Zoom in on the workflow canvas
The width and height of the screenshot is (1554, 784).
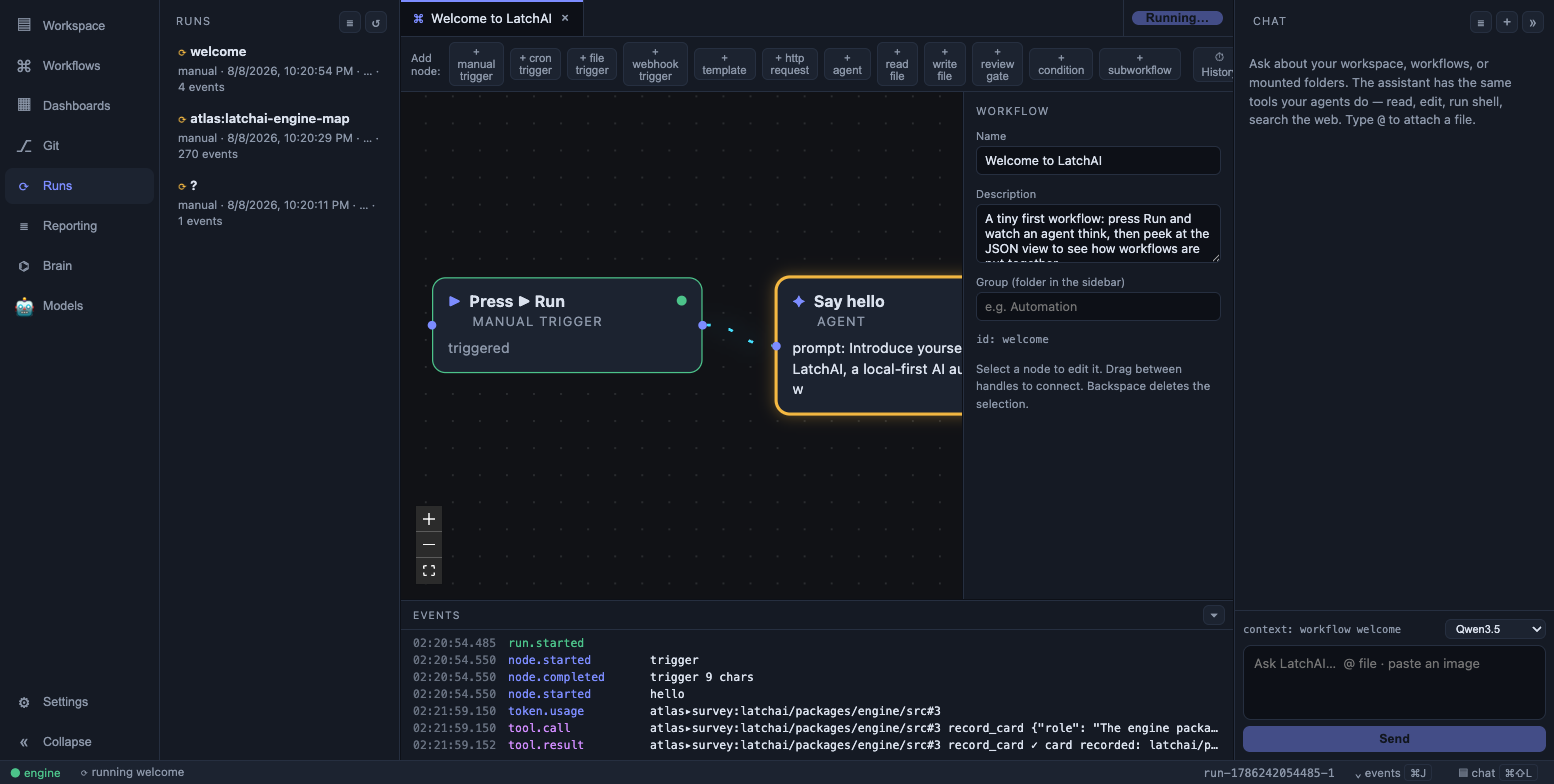429,519
